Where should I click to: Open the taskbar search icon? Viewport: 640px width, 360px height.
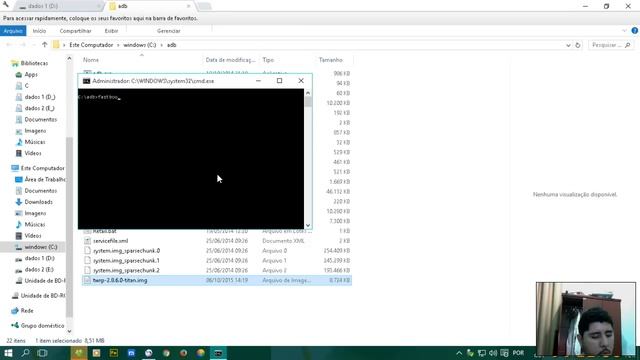coord(25,353)
